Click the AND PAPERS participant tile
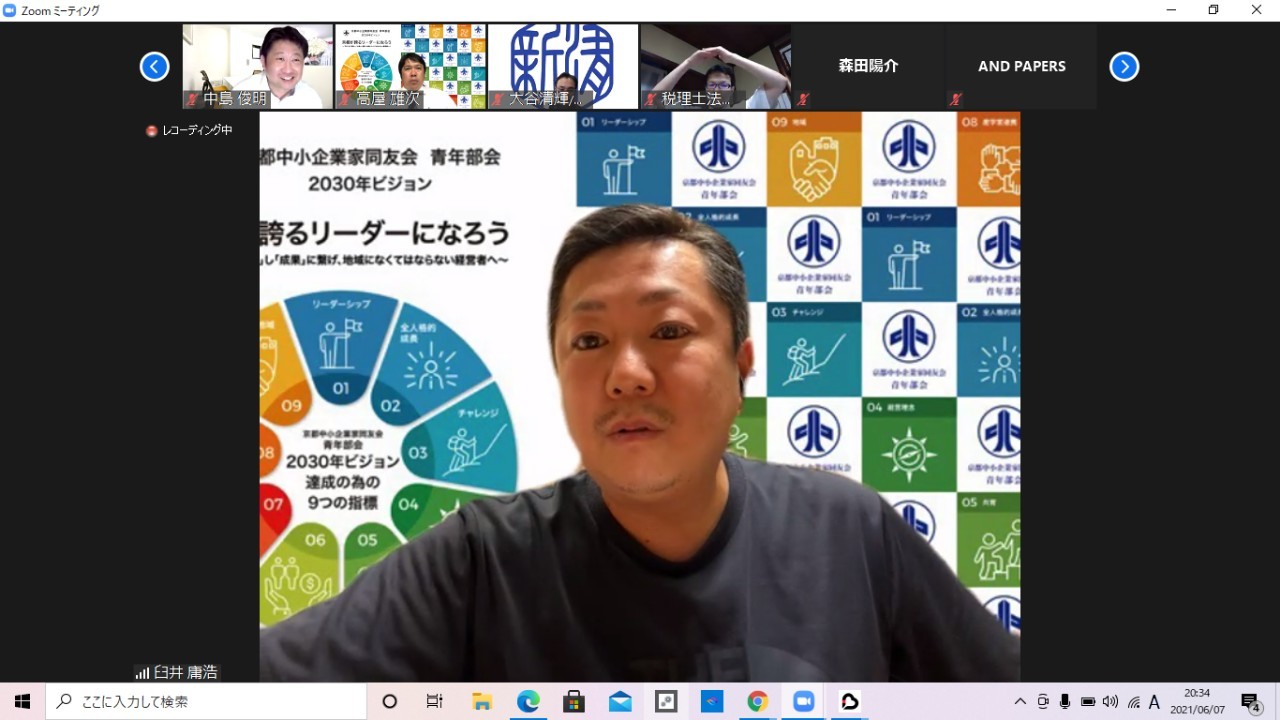Screen dimensions: 1280x720 point(1021,66)
